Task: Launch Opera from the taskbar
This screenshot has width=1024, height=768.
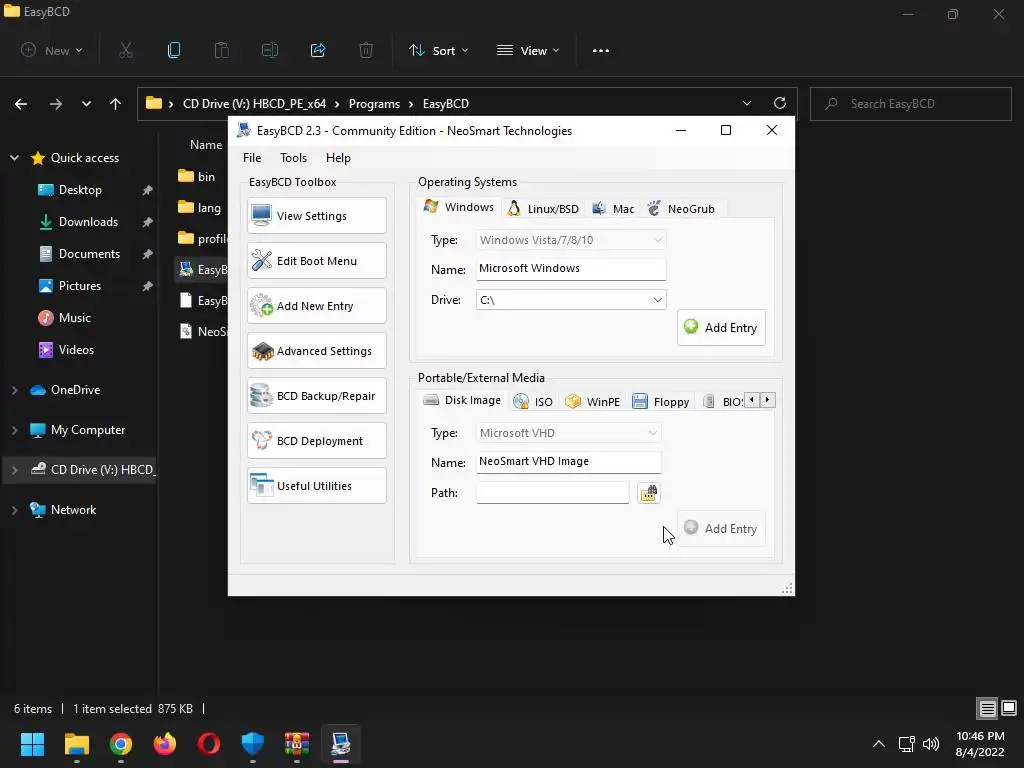Action: tap(209, 744)
